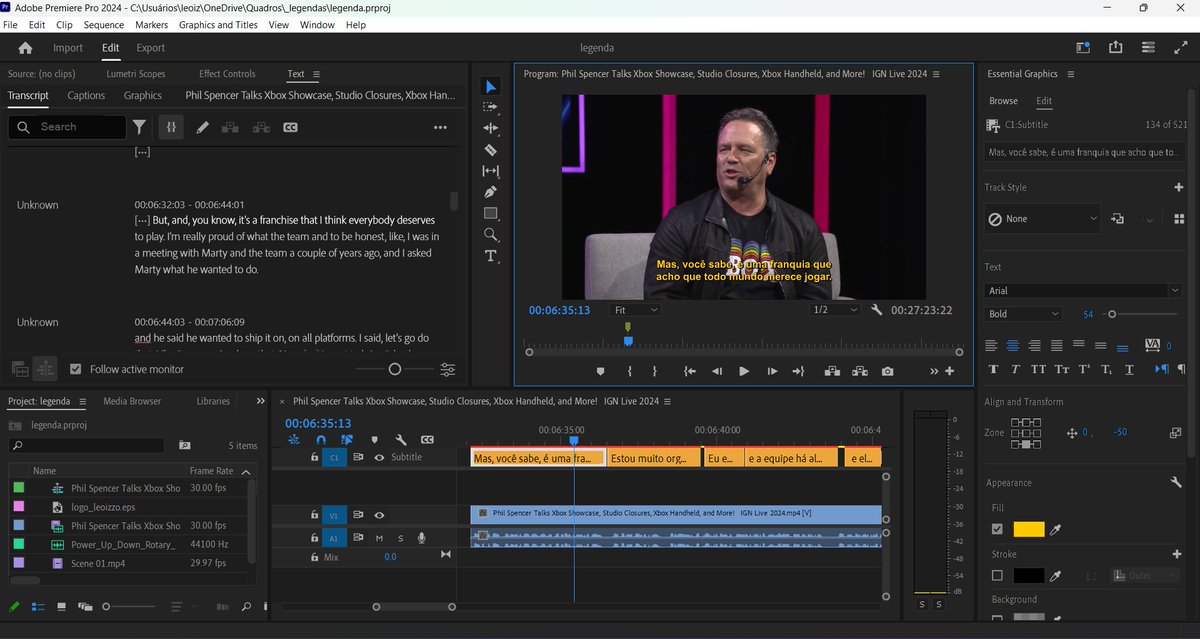Select the Razor tool
Viewport: 1200px width, 639px height.
pos(491,149)
